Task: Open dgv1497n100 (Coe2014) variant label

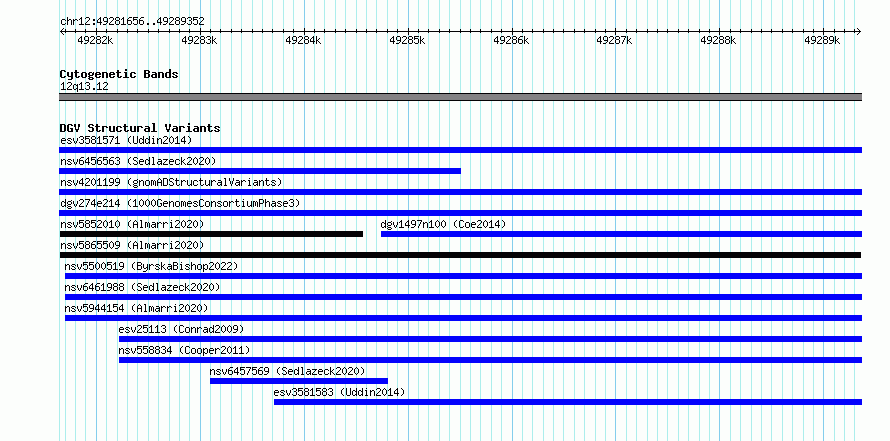Action: click(x=443, y=224)
